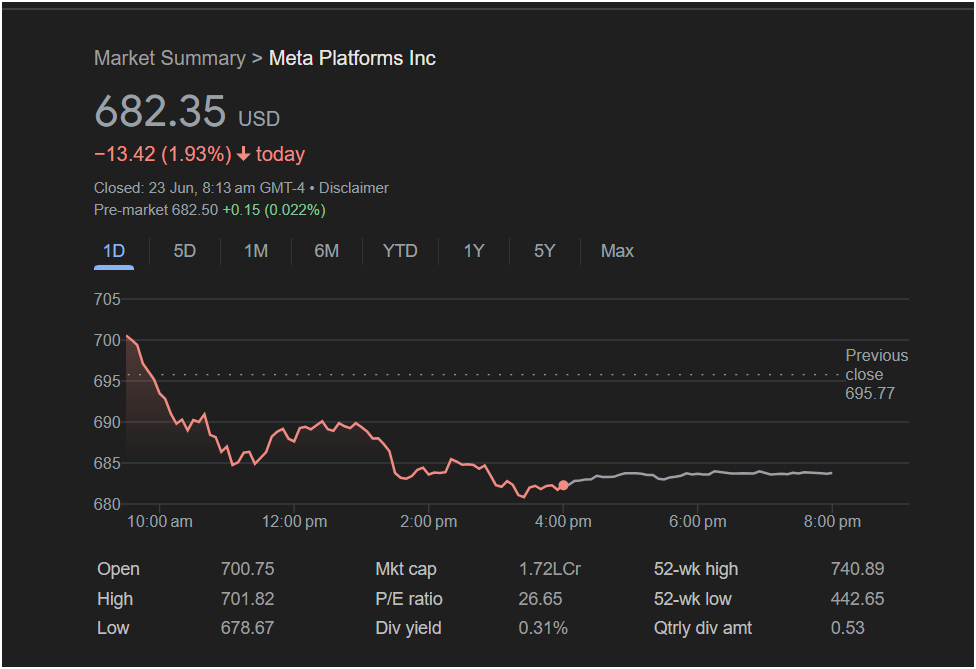This screenshot has height=669, width=976.
Task: Click the 685 price axis label
Action: (107, 464)
